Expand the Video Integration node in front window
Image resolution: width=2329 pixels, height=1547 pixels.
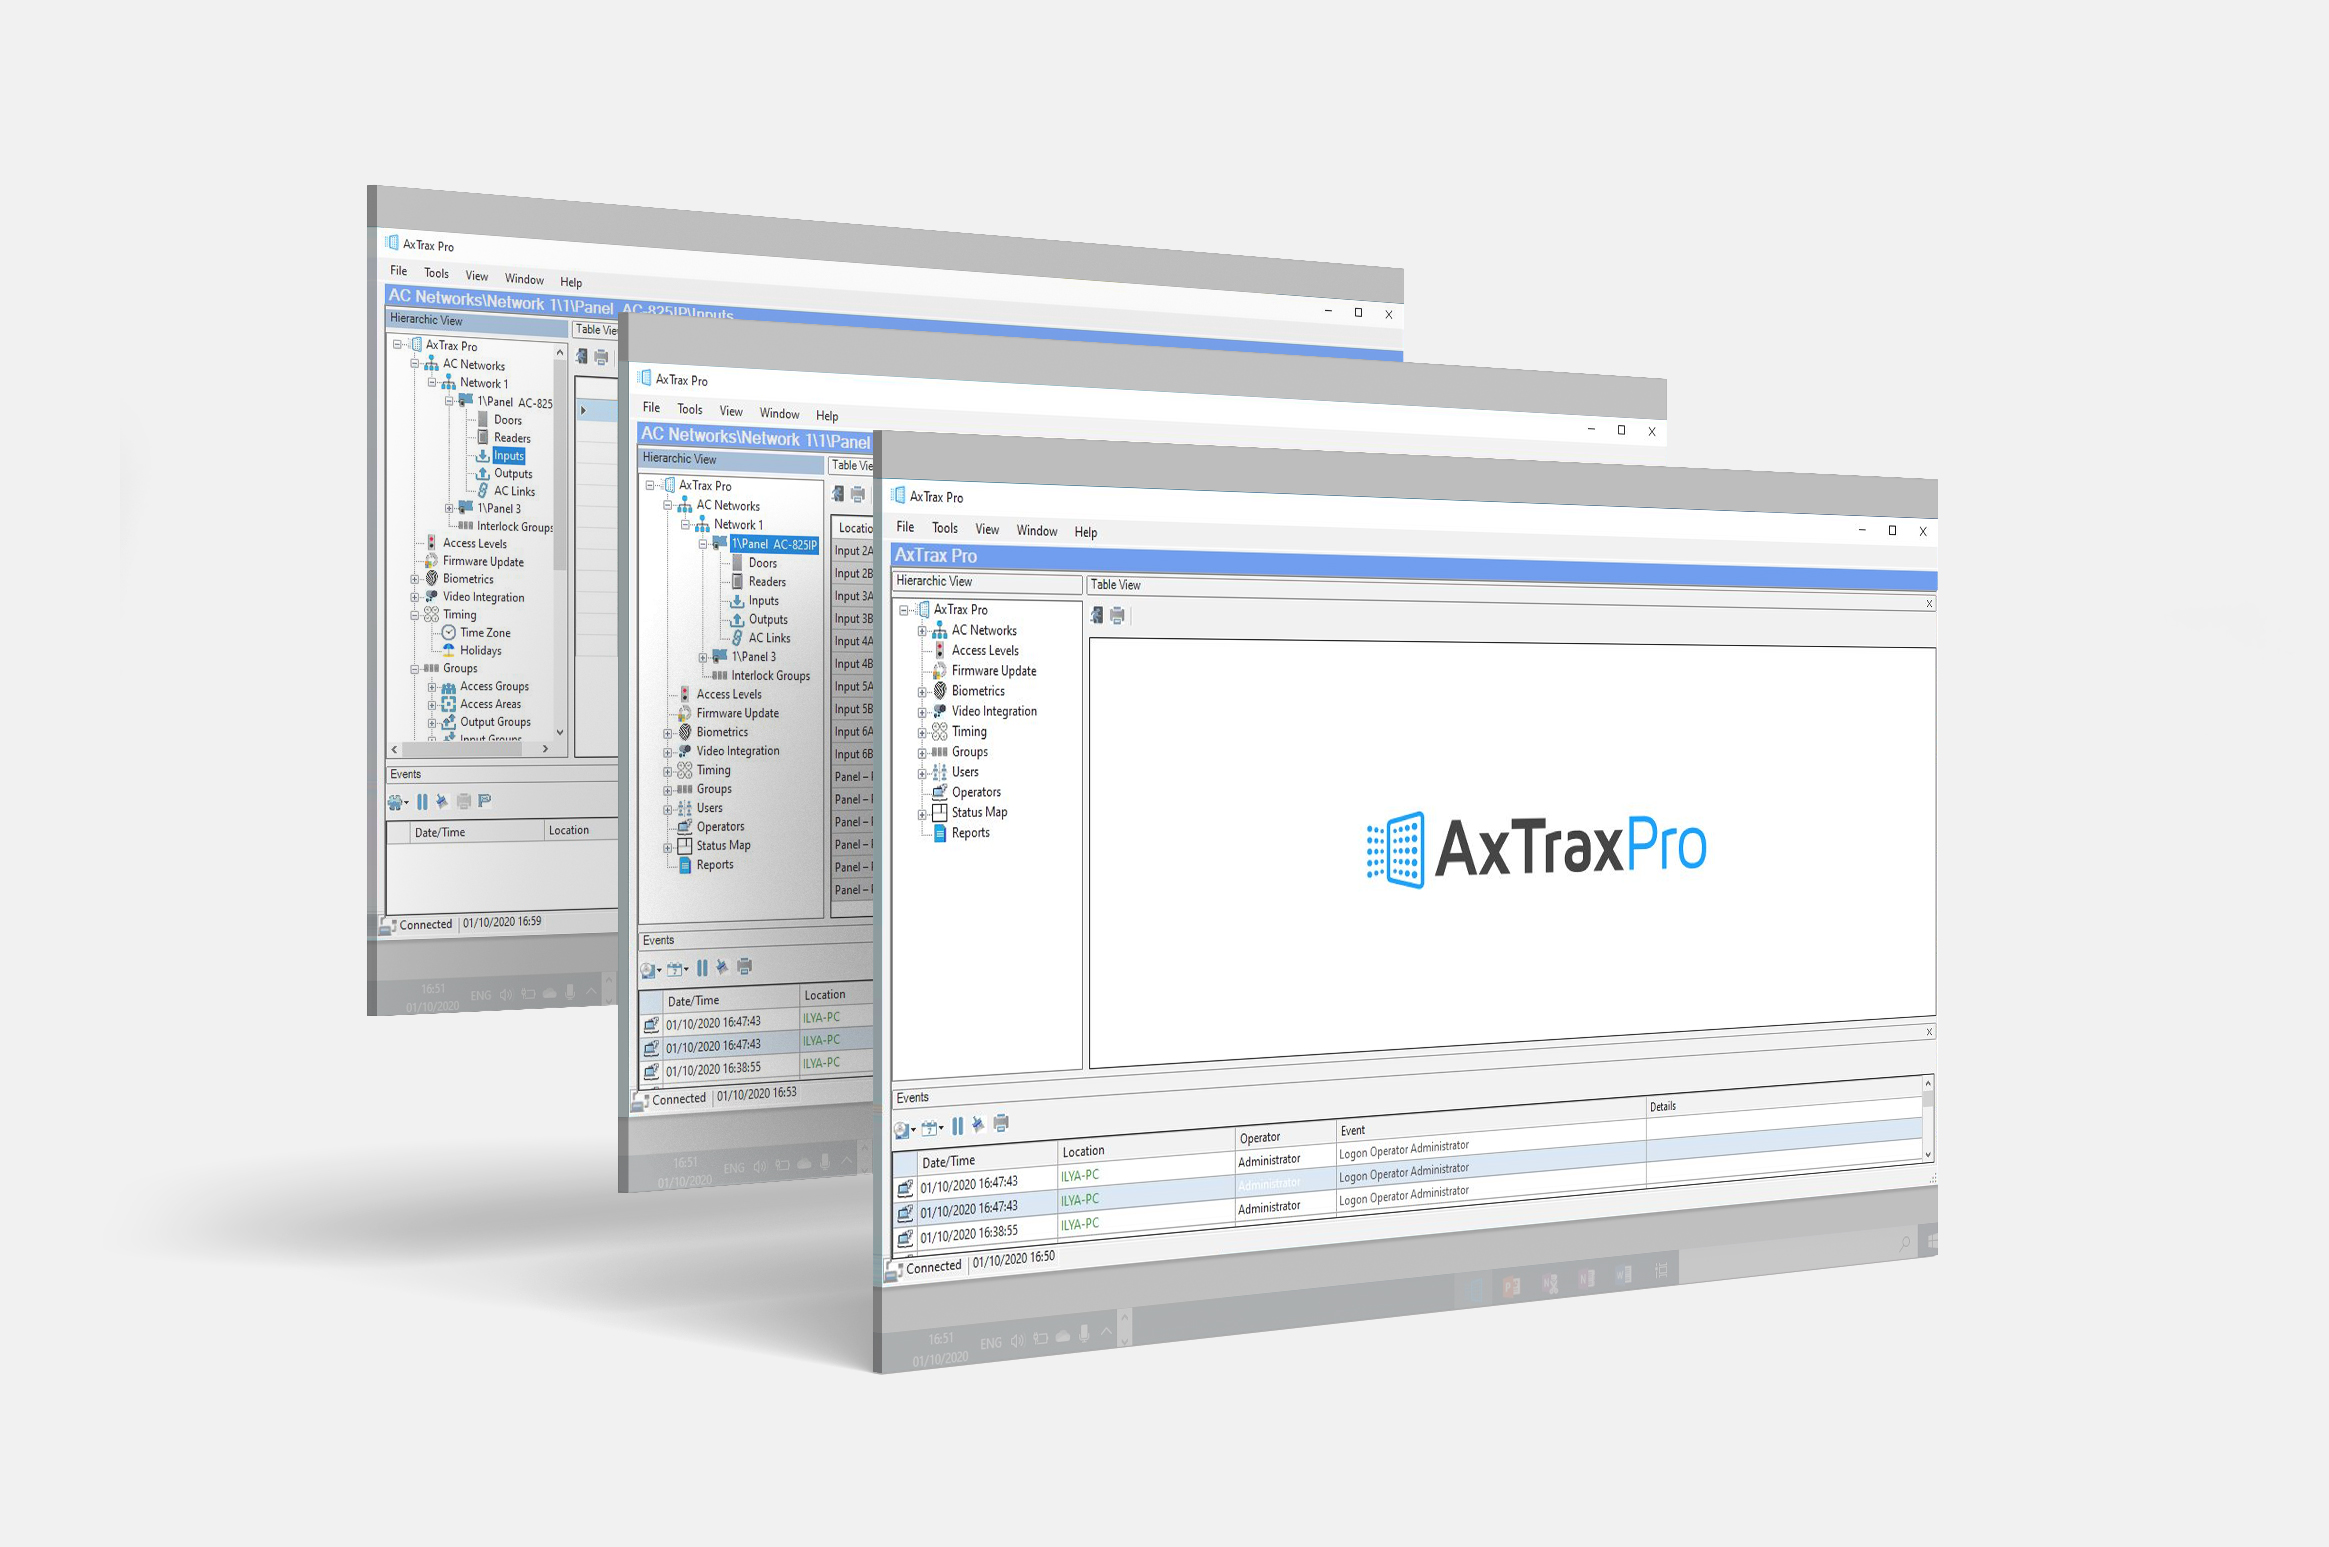pos(922,712)
